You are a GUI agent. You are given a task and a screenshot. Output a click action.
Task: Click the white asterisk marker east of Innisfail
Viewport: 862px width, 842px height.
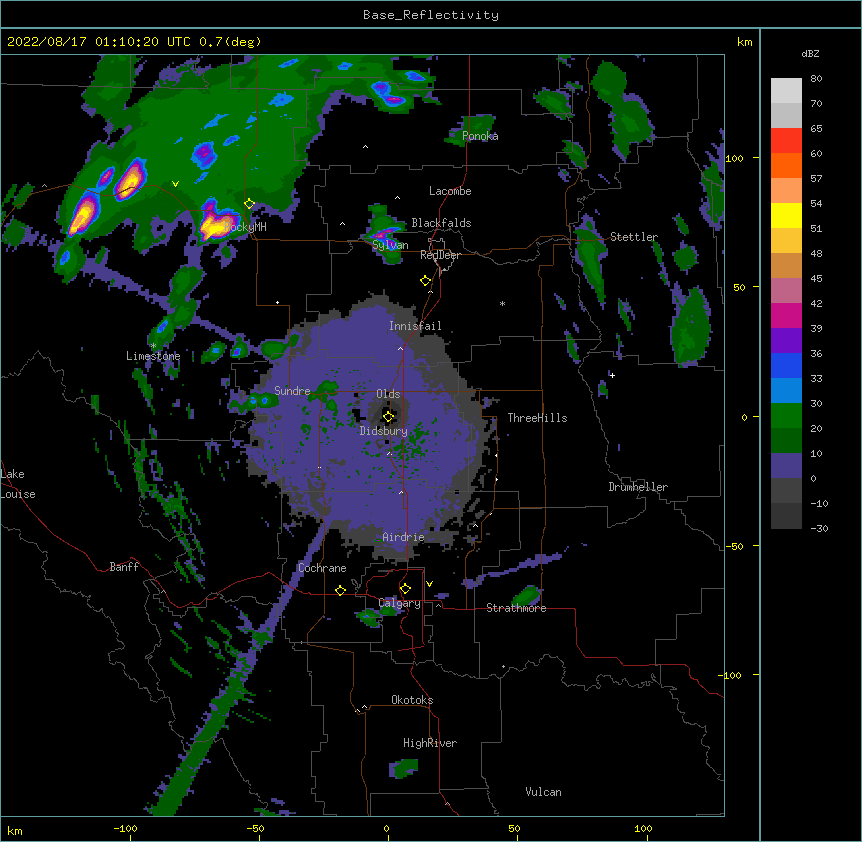tap(502, 304)
